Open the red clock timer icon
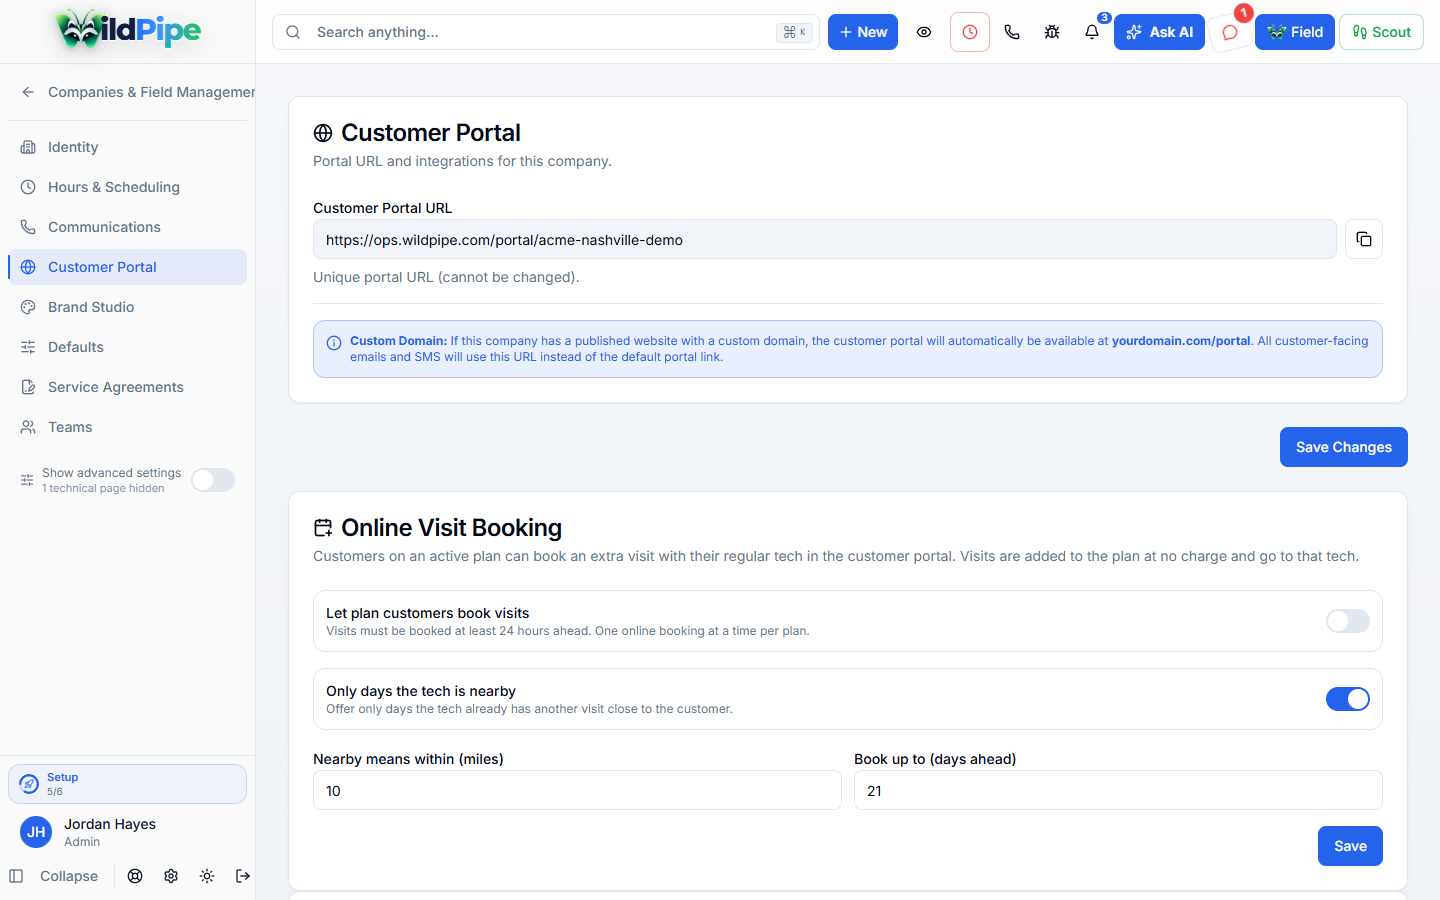The width and height of the screenshot is (1440, 900). click(970, 32)
